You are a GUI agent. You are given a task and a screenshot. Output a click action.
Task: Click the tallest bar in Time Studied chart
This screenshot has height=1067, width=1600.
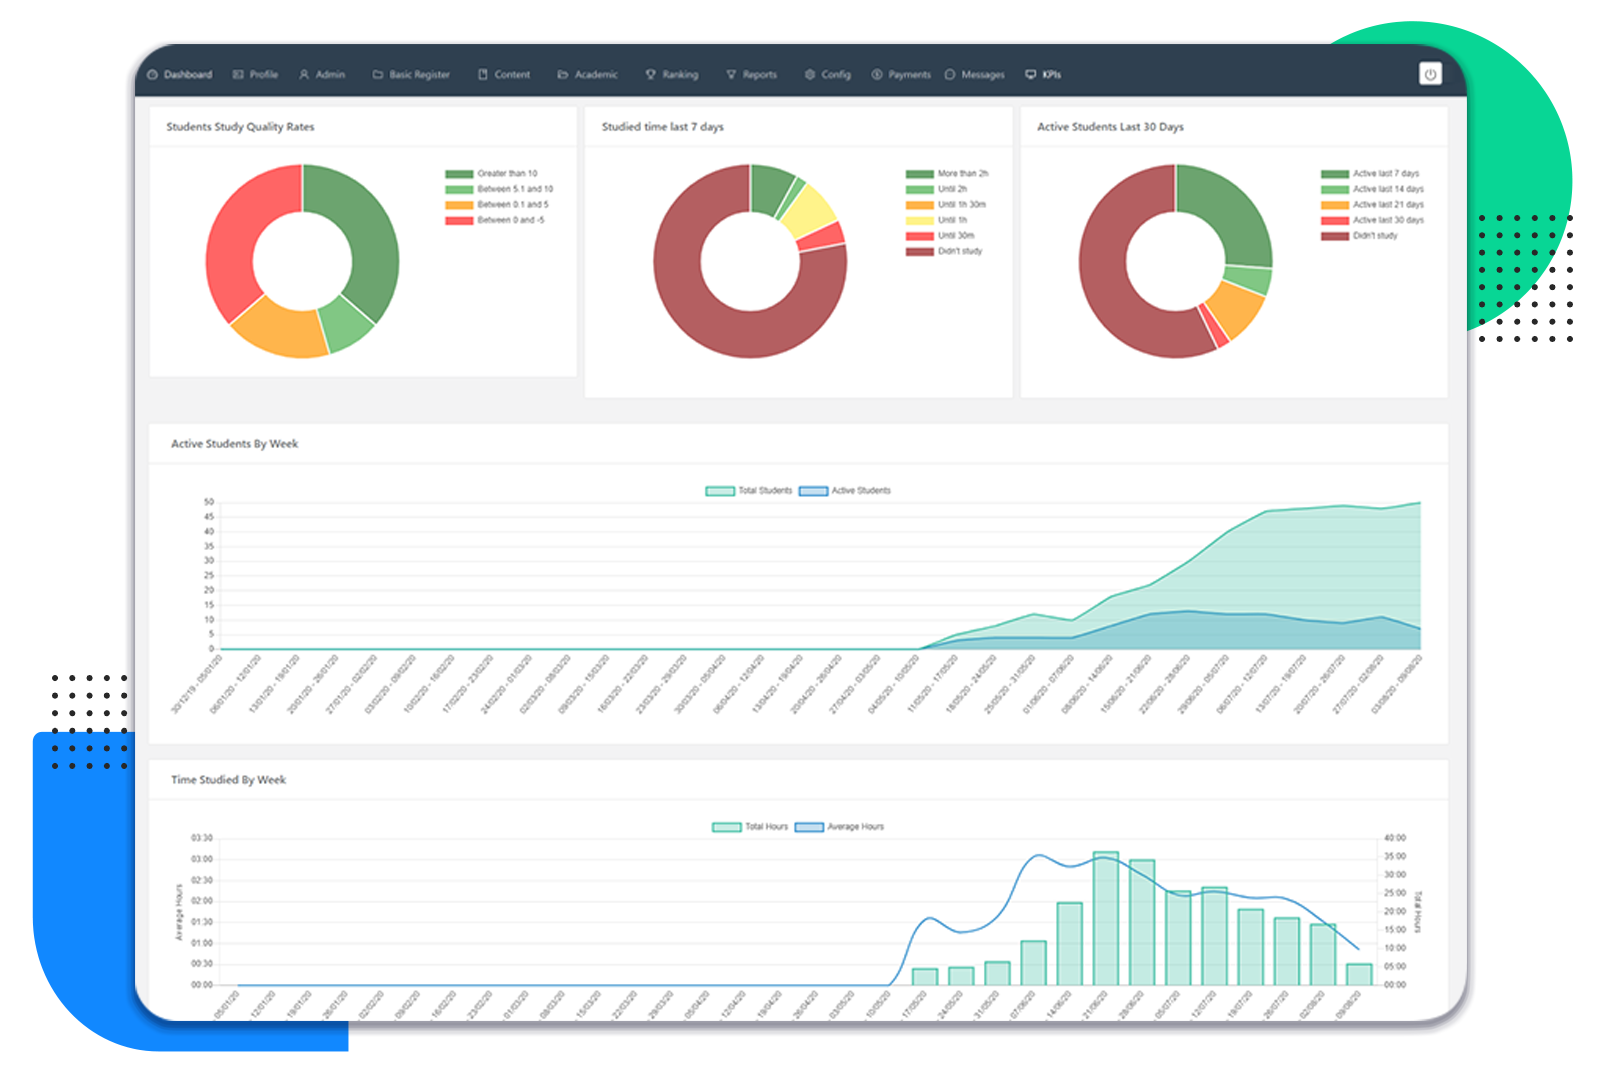pyautogui.click(x=1105, y=918)
